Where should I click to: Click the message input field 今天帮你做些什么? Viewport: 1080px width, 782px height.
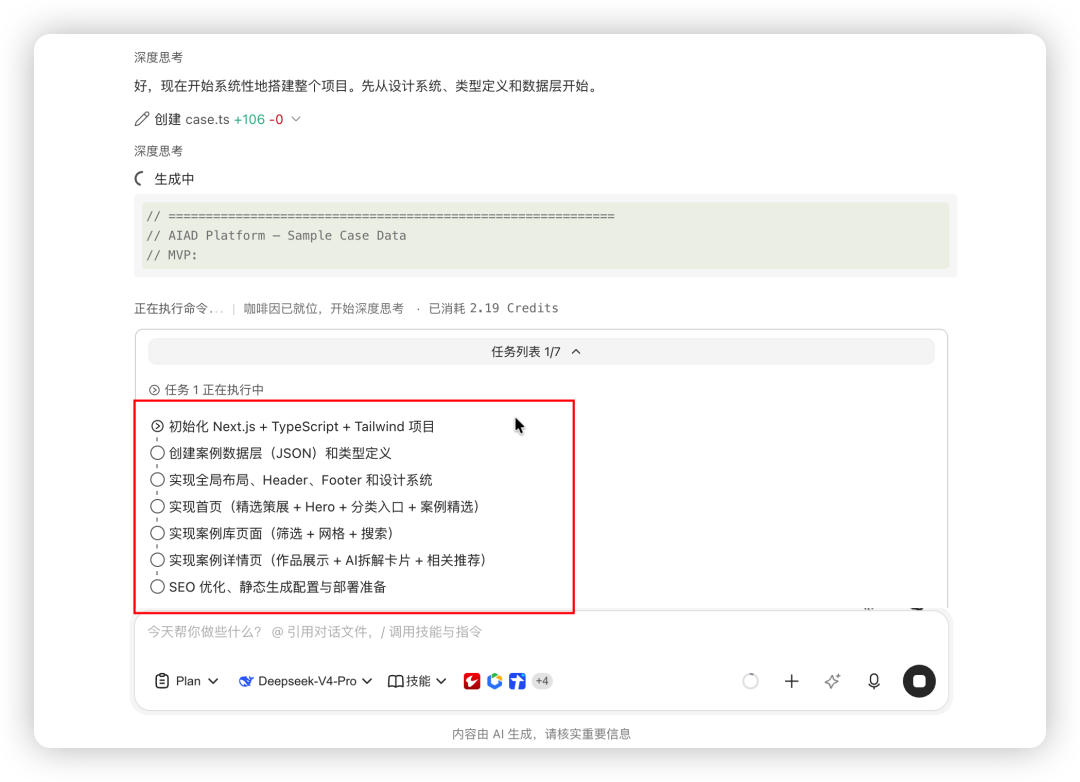tap(541, 632)
